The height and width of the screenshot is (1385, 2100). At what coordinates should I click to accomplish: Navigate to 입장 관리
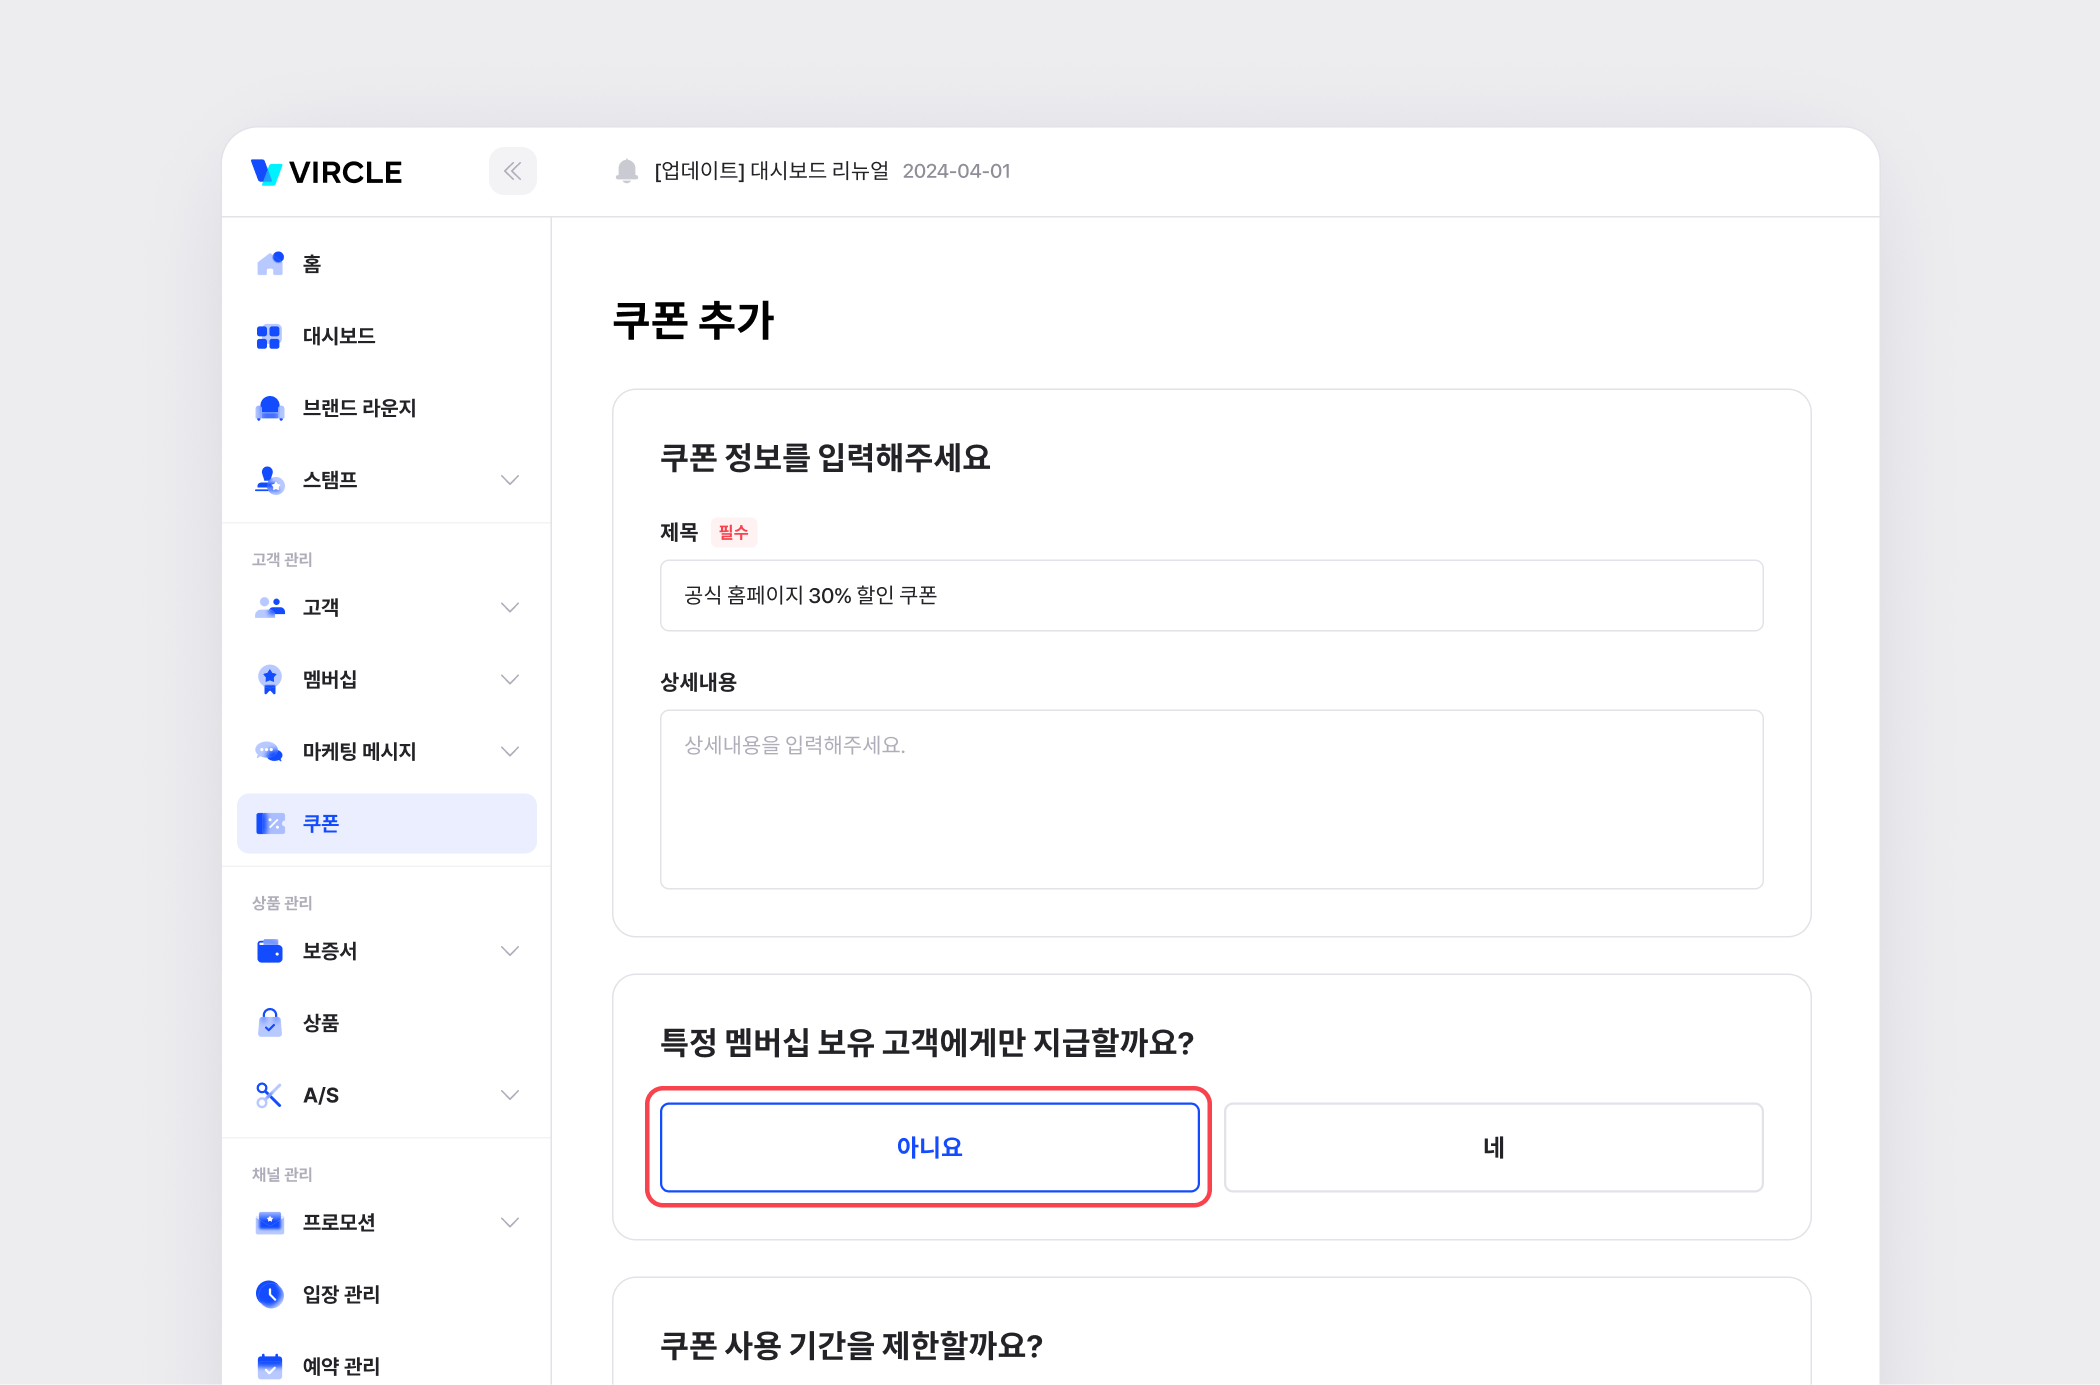[387, 1294]
